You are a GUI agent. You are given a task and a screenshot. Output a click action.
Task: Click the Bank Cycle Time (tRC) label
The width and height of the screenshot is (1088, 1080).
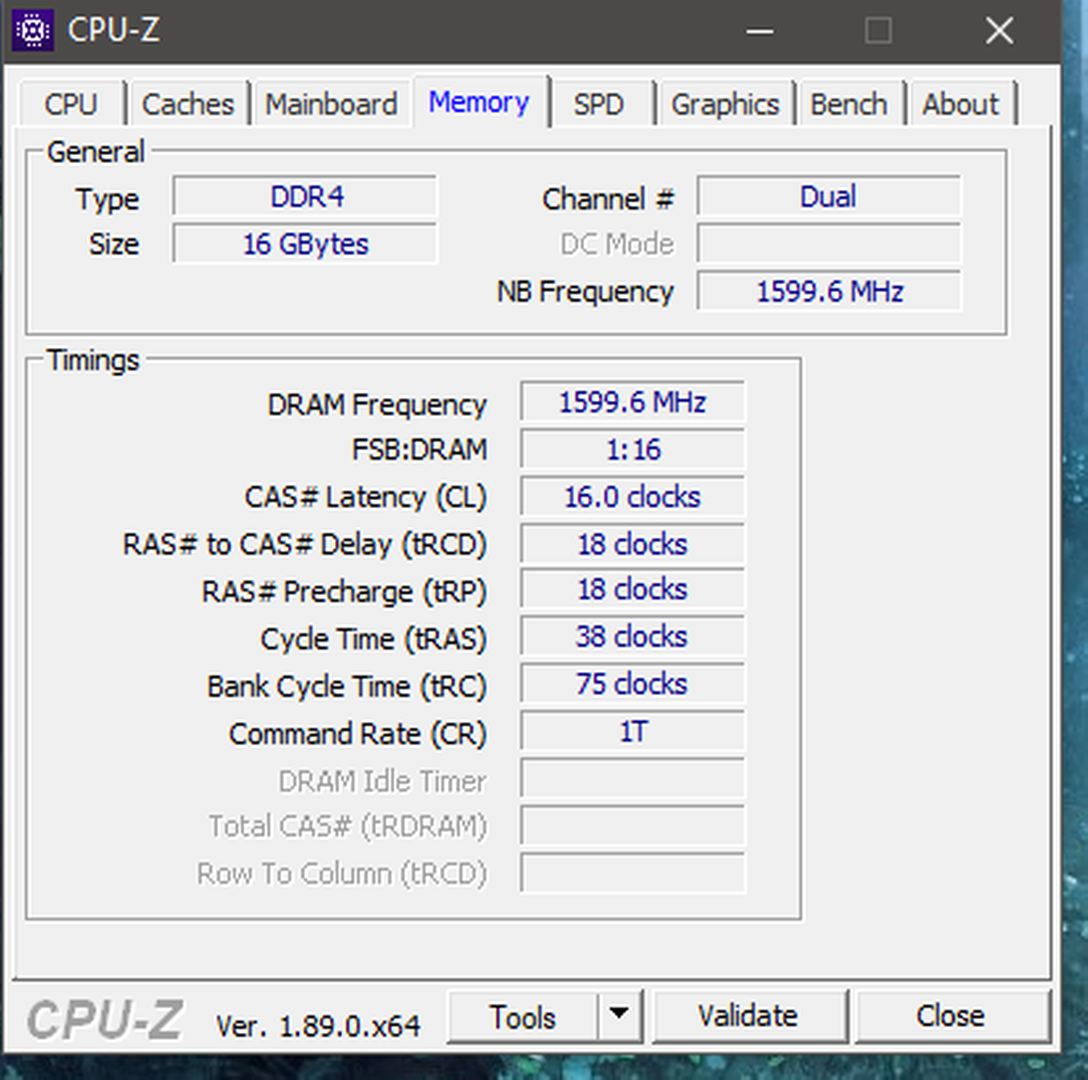pyautogui.click(x=346, y=687)
